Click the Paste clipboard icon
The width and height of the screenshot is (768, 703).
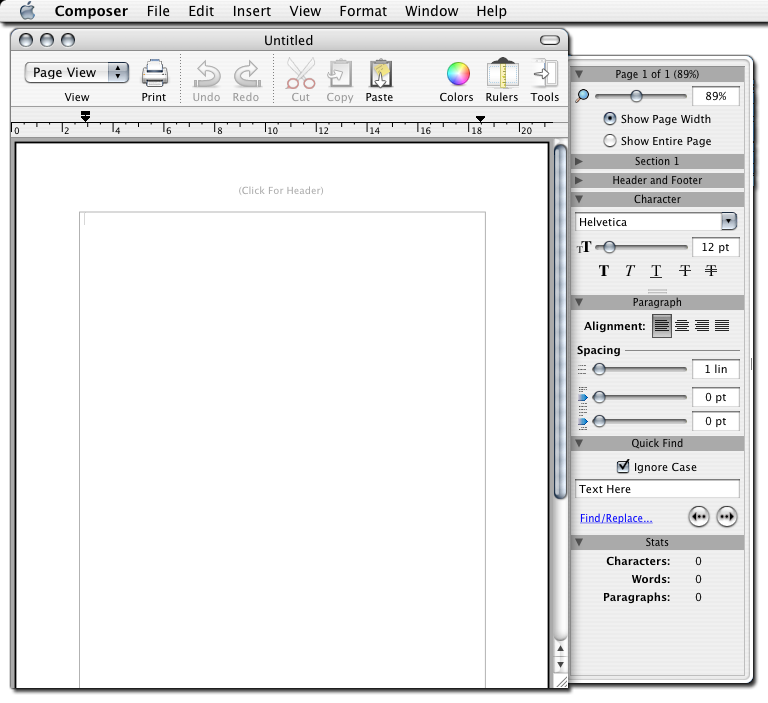pyautogui.click(x=380, y=74)
